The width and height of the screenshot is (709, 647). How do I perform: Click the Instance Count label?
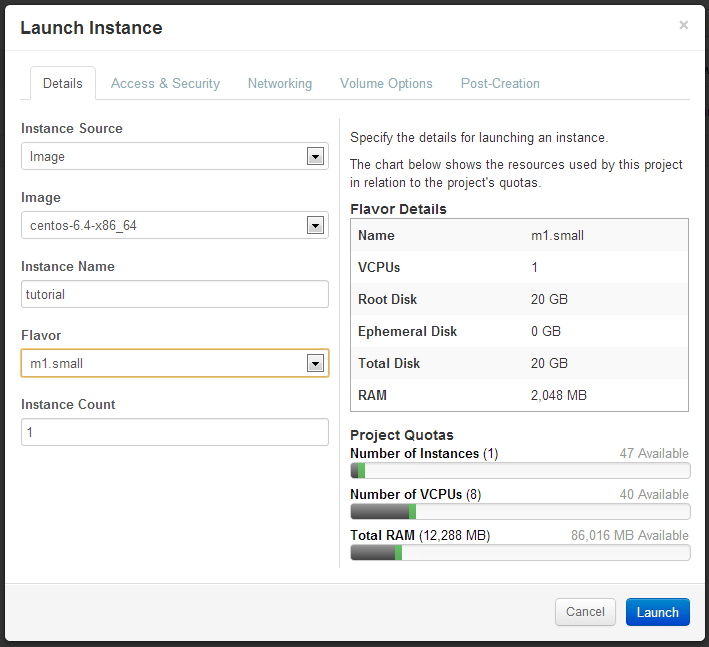click(x=68, y=404)
